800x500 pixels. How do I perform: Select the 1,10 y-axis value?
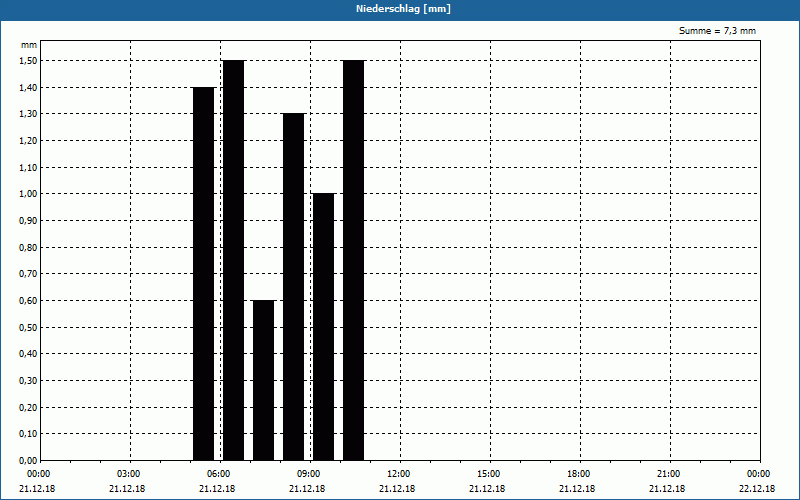point(28,168)
